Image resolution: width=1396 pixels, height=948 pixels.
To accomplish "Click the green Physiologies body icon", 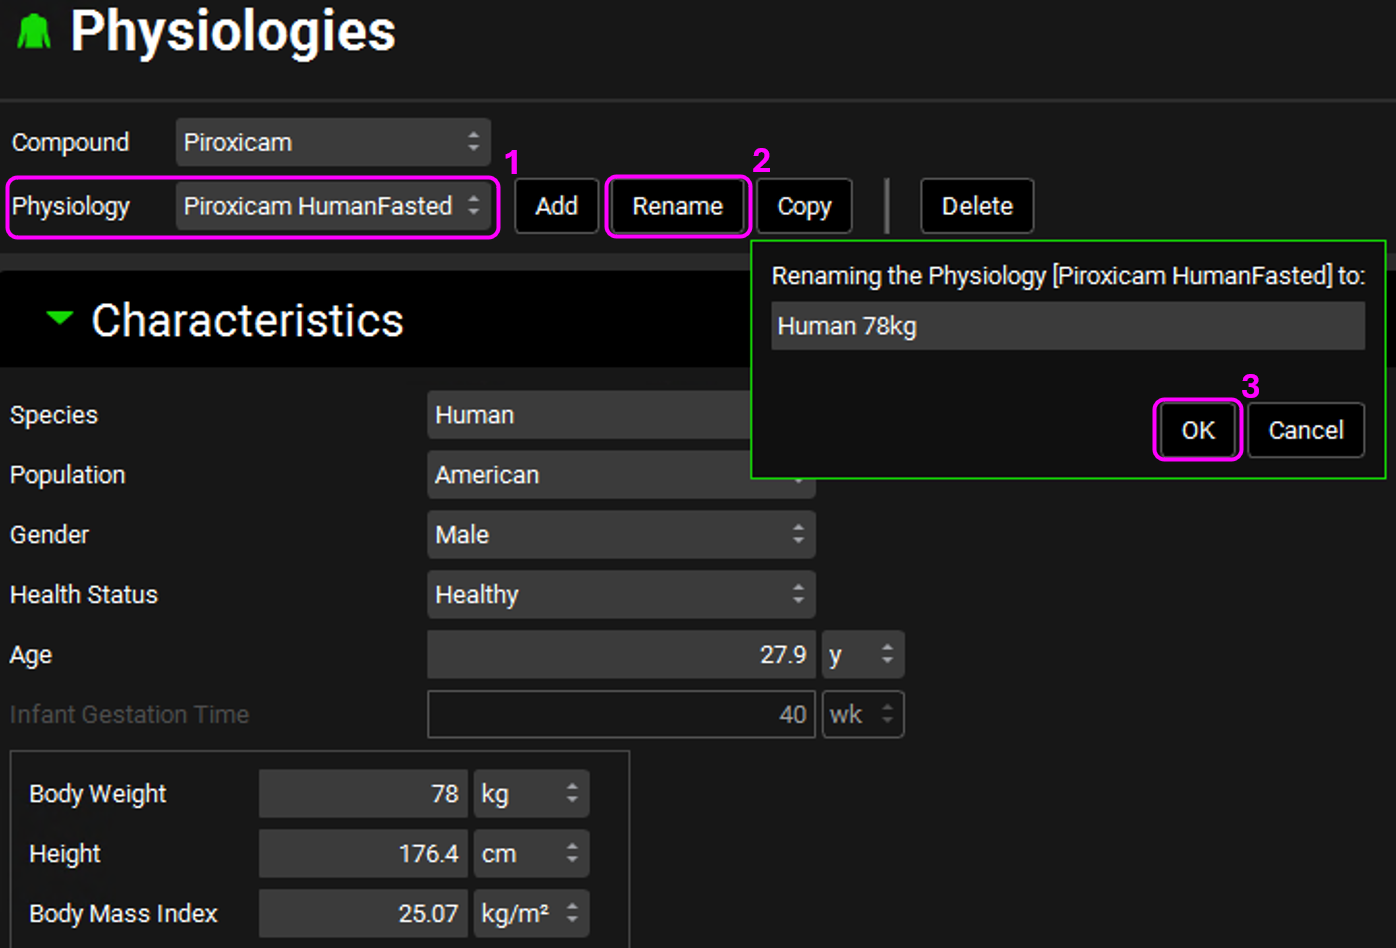I will click(34, 32).
